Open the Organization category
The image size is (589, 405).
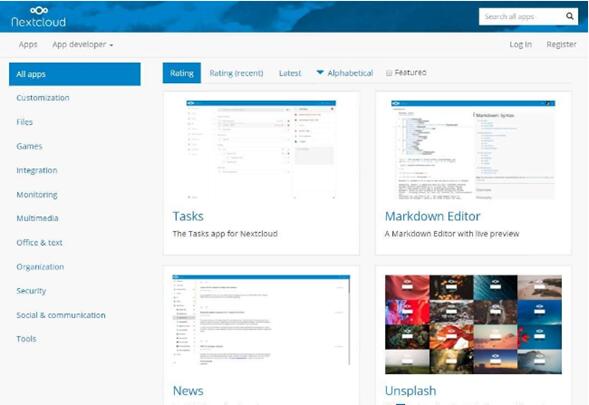(40, 267)
